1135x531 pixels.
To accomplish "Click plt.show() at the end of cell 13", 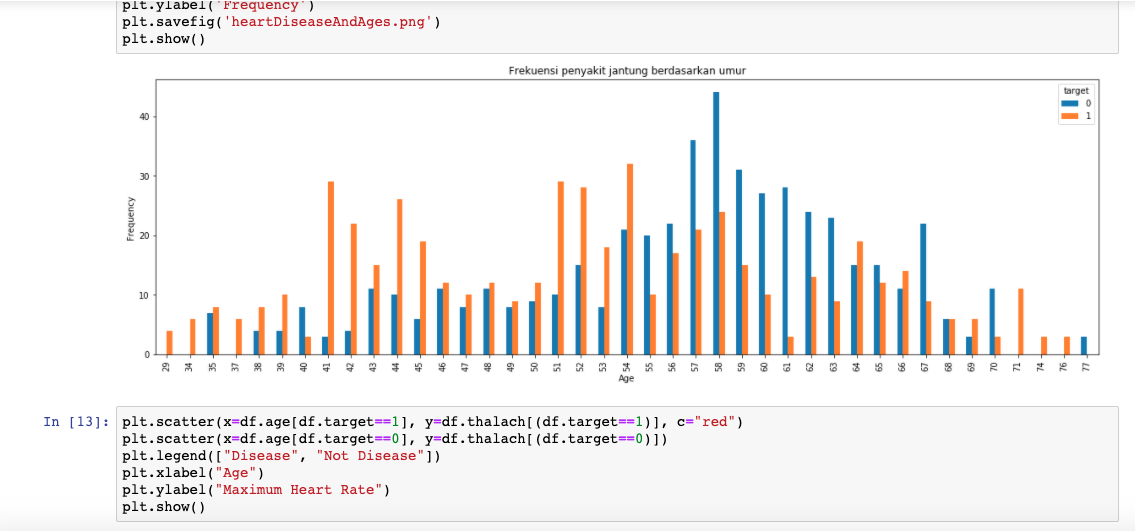I will [163, 507].
